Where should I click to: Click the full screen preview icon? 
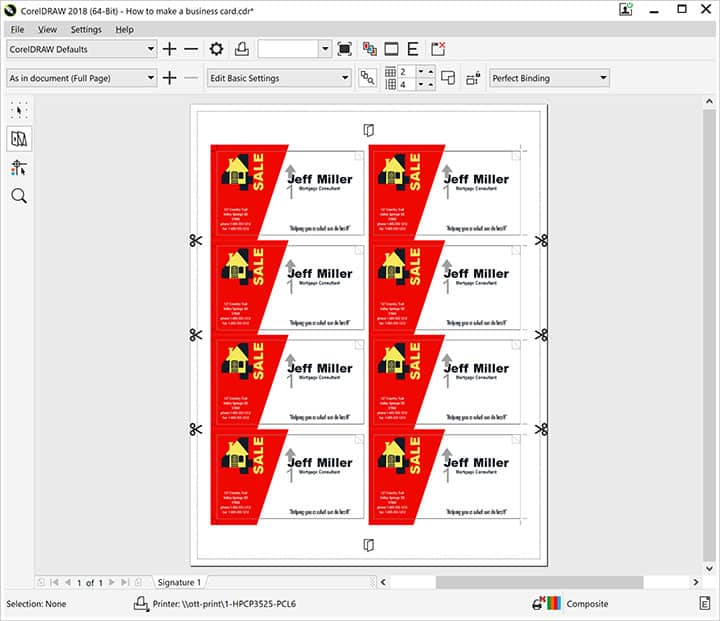[345, 49]
